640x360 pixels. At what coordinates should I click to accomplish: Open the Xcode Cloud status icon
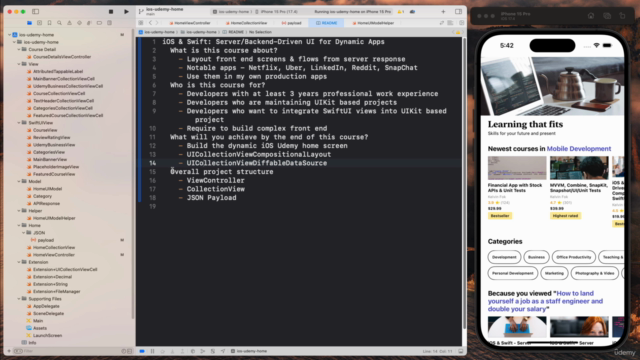413,12
